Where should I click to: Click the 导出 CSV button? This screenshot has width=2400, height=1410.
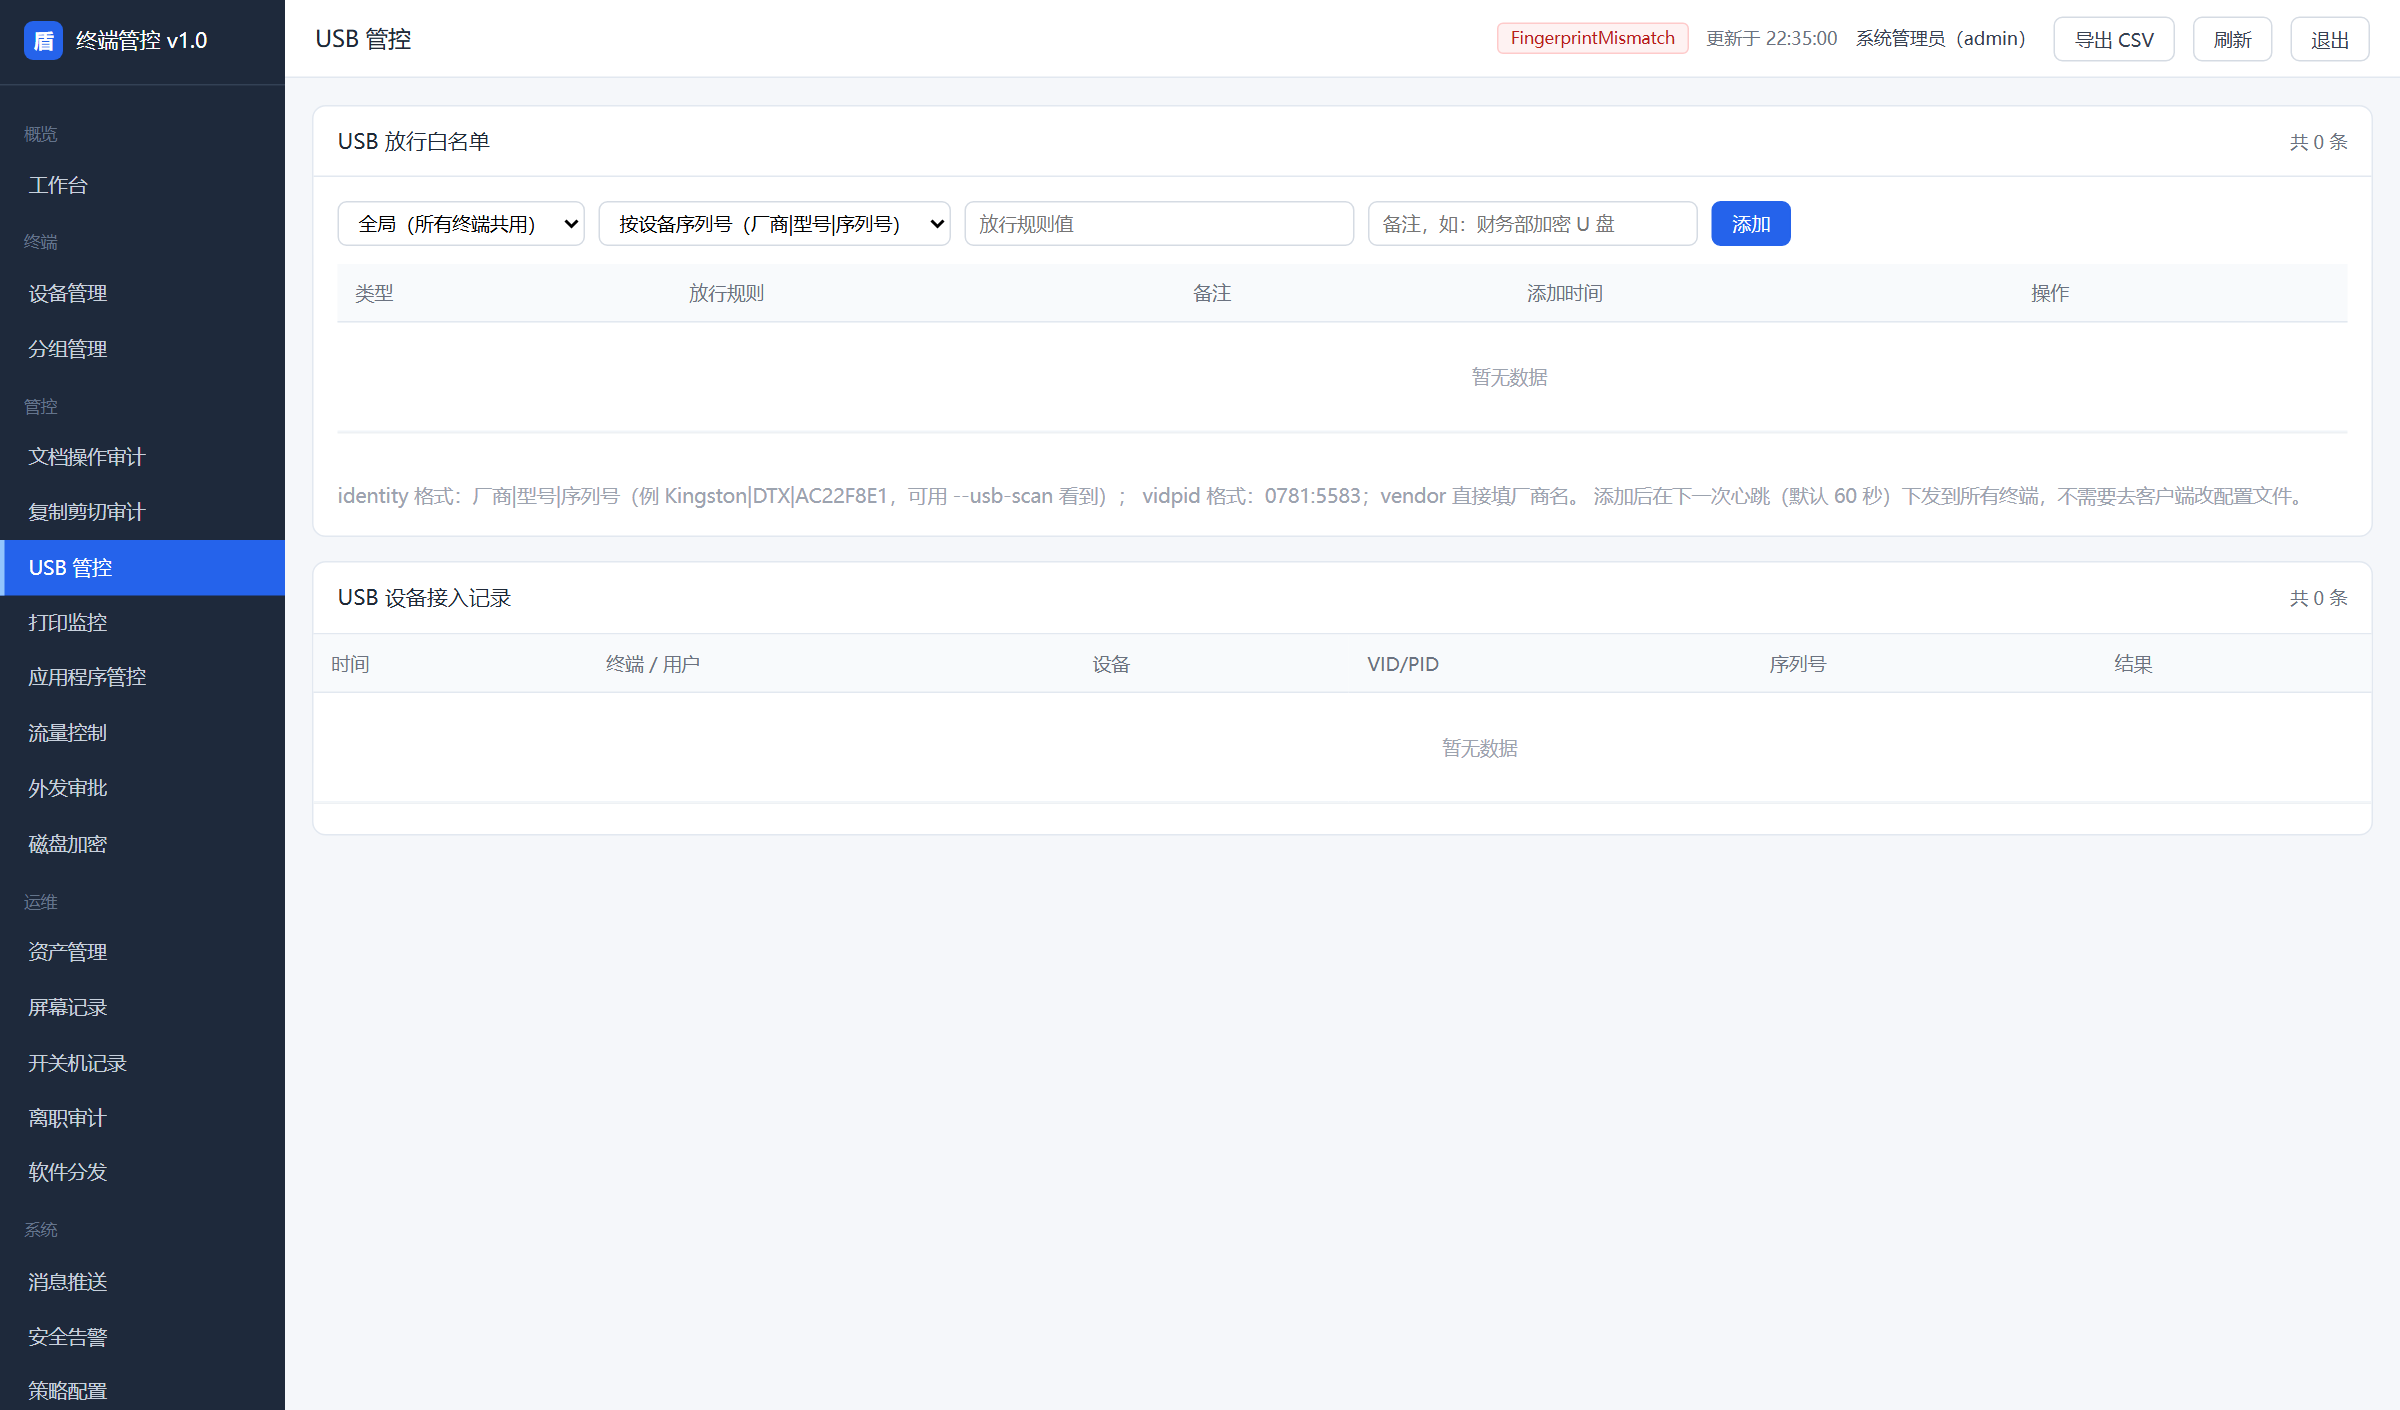pos(2114,40)
